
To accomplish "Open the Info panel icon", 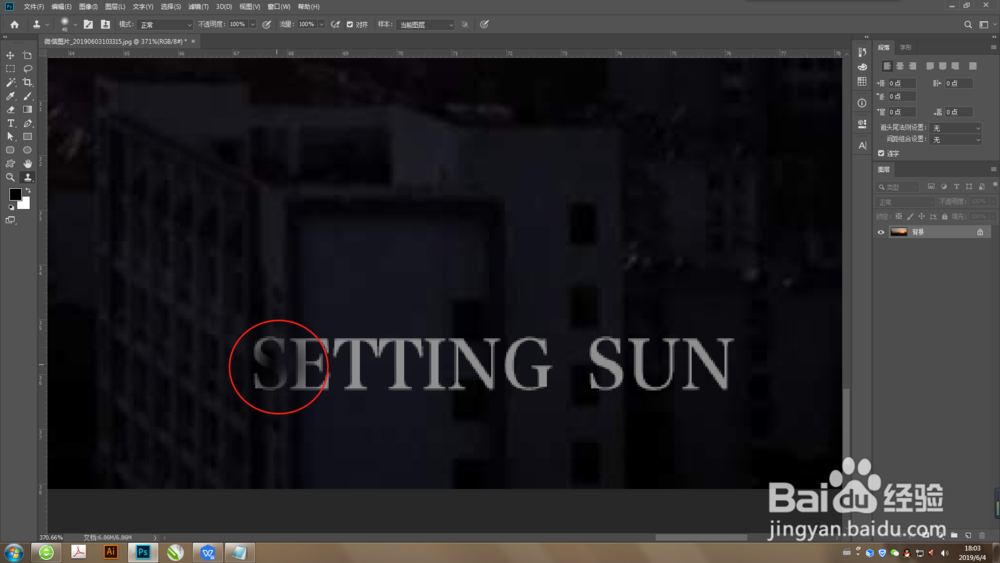I will tap(862, 103).
